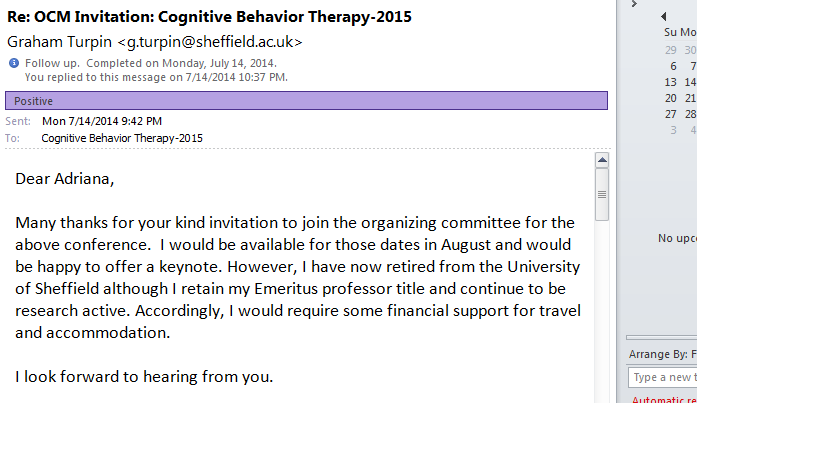
Task: Select date 27 in the calendar
Action: coord(671,114)
